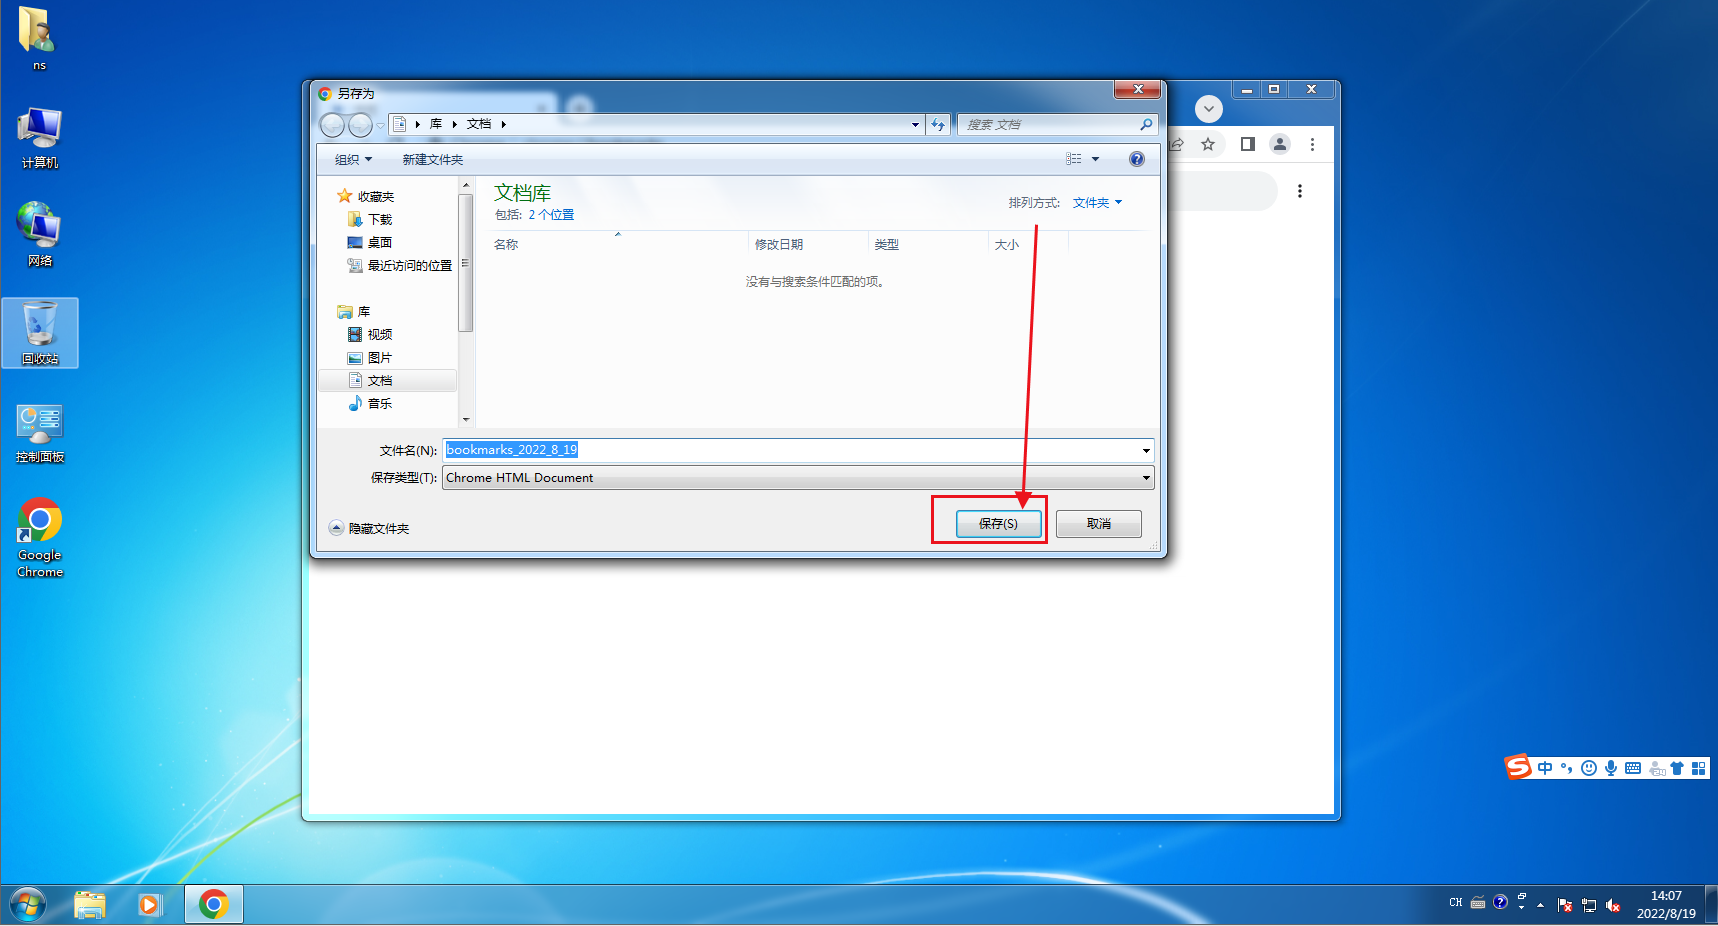This screenshot has height=926, width=1718.
Task: Open the address bar history dropdown
Action: point(915,124)
